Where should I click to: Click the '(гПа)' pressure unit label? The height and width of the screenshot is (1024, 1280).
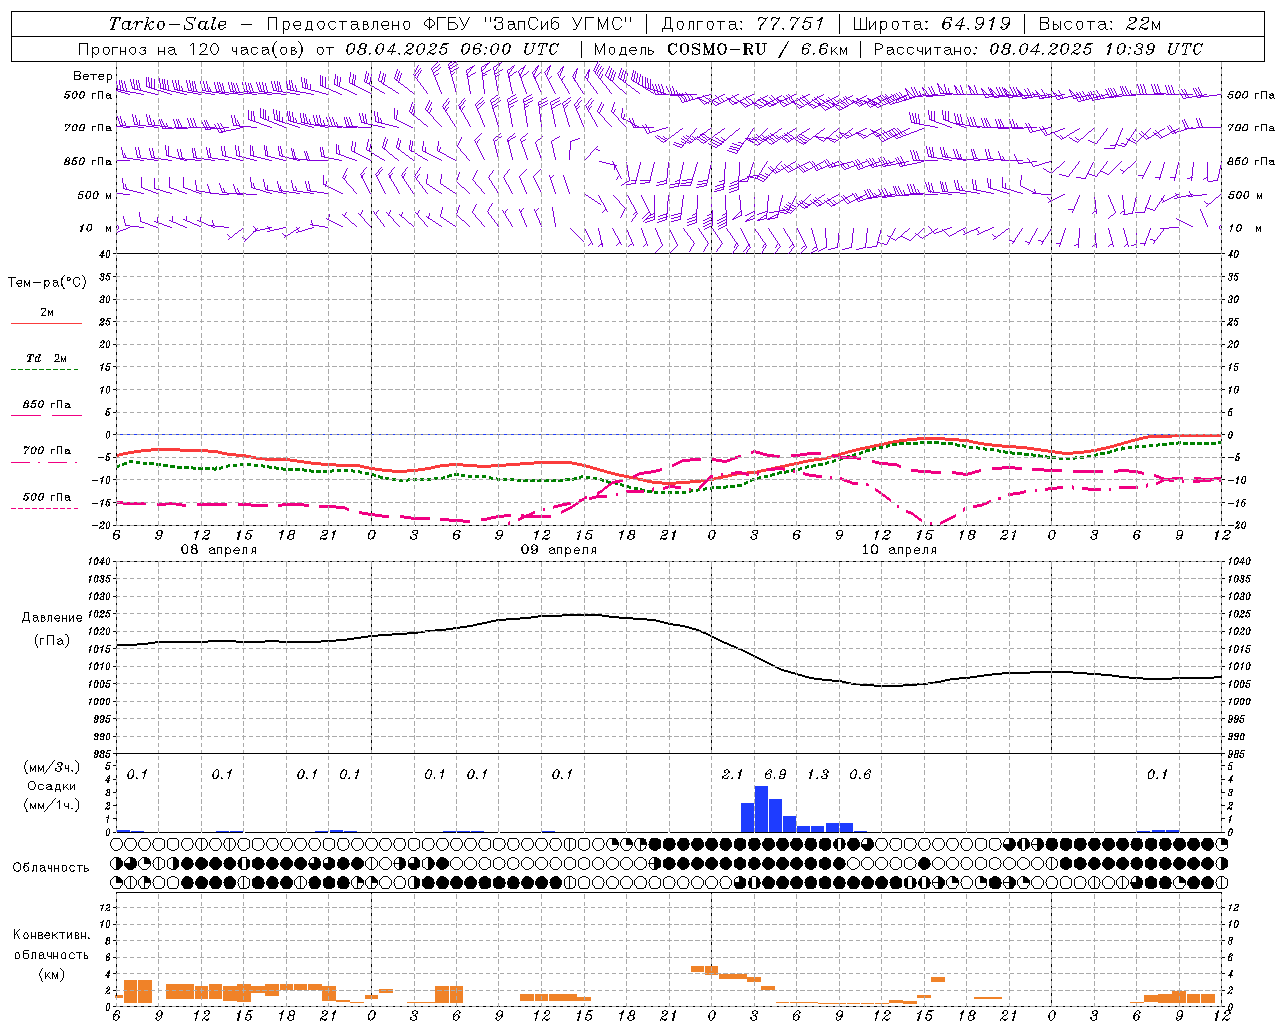(52, 641)
